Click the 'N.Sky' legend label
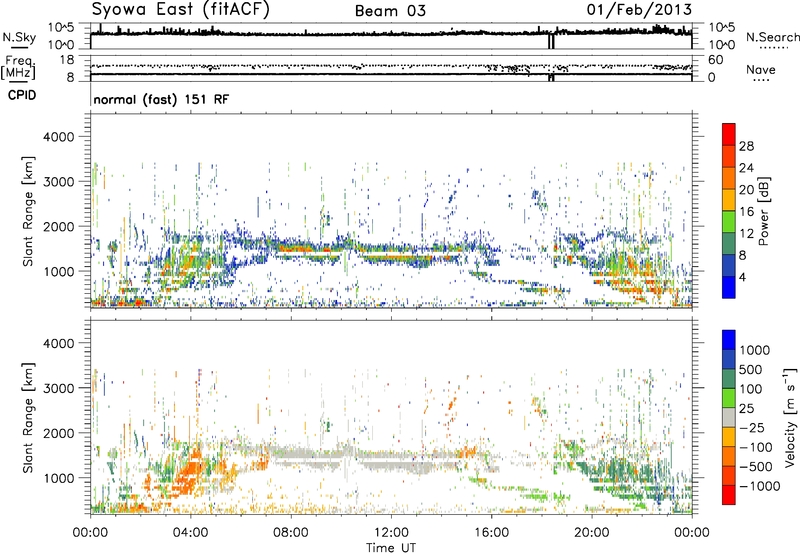 tap(19, 38)
